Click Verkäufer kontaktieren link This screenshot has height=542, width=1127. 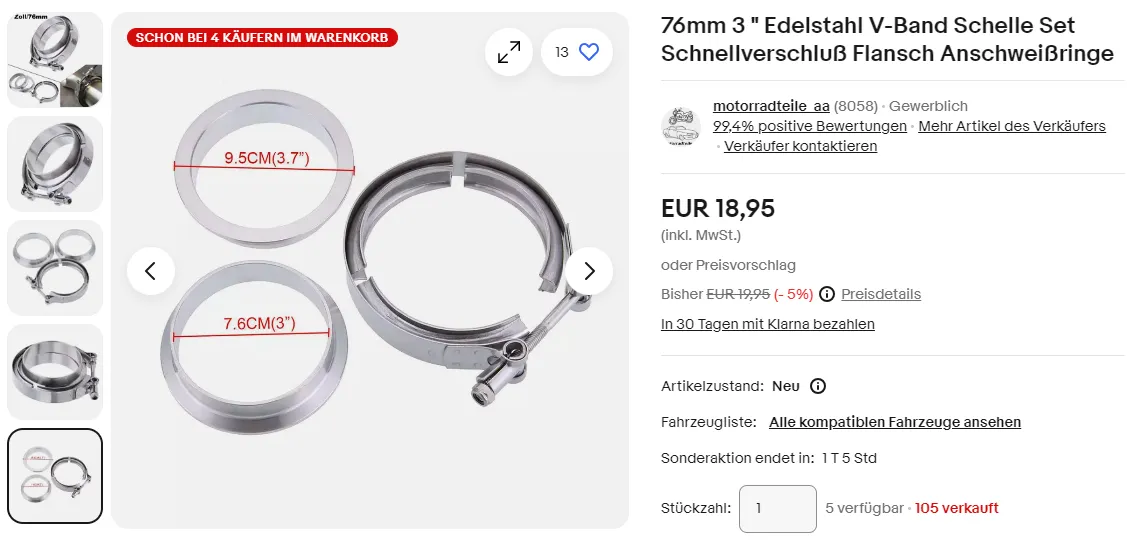tap(800, 146)
